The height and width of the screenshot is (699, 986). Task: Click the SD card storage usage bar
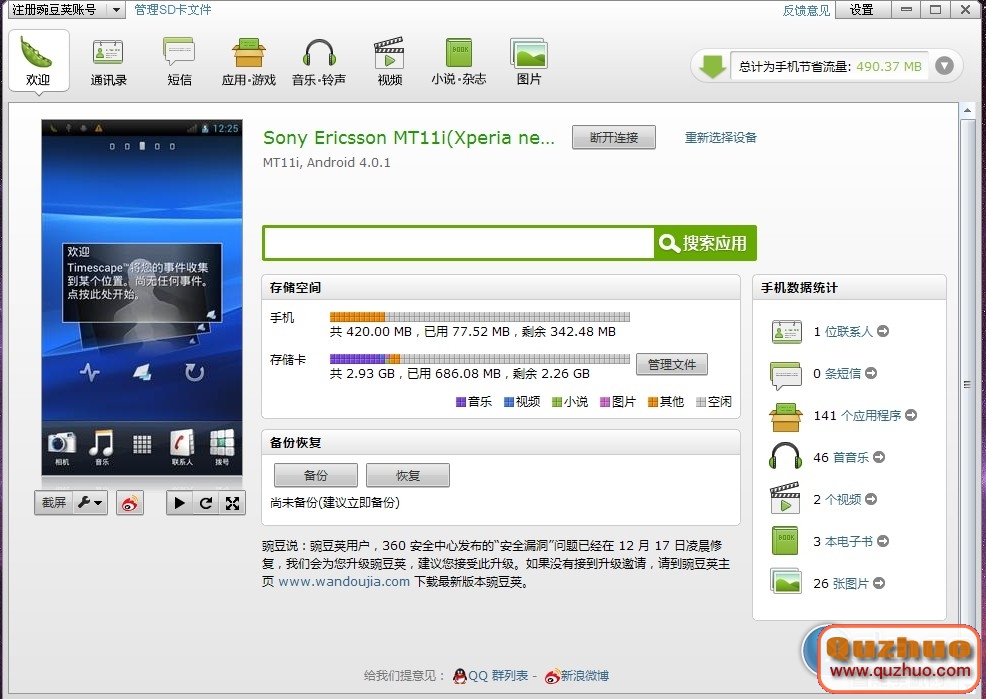coord(480,359)
